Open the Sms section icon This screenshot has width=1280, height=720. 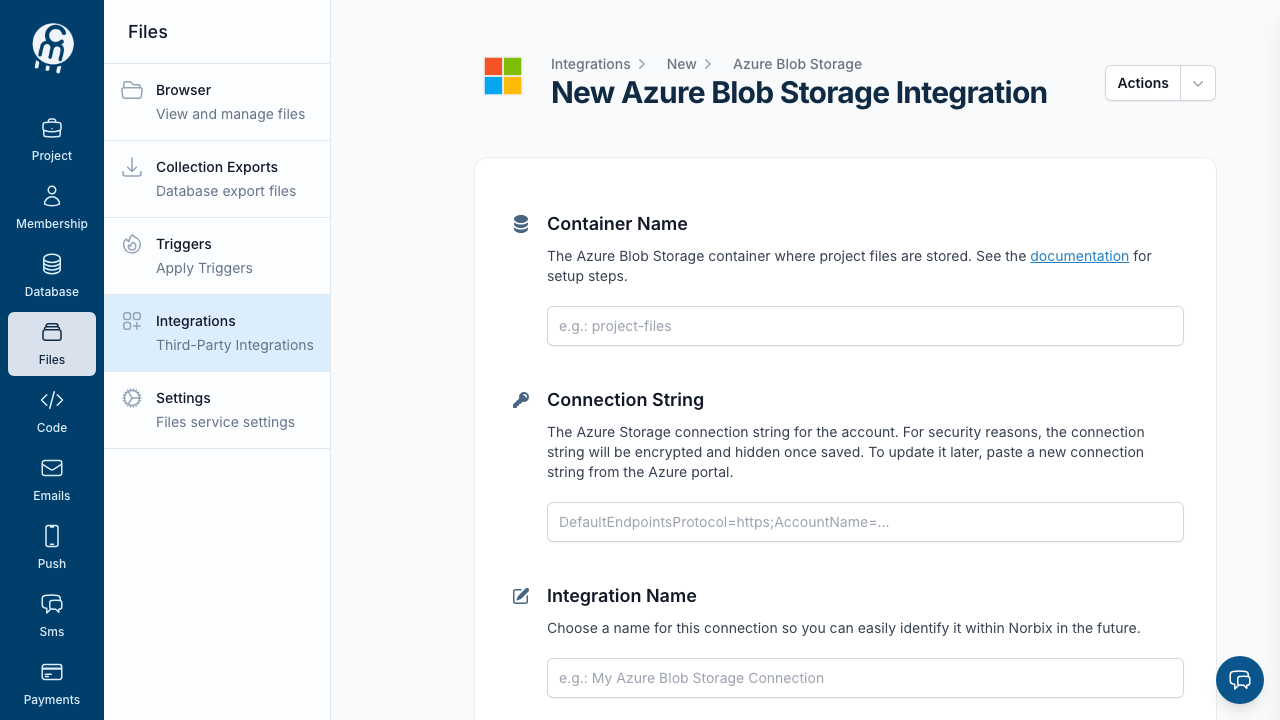[52, 604]
